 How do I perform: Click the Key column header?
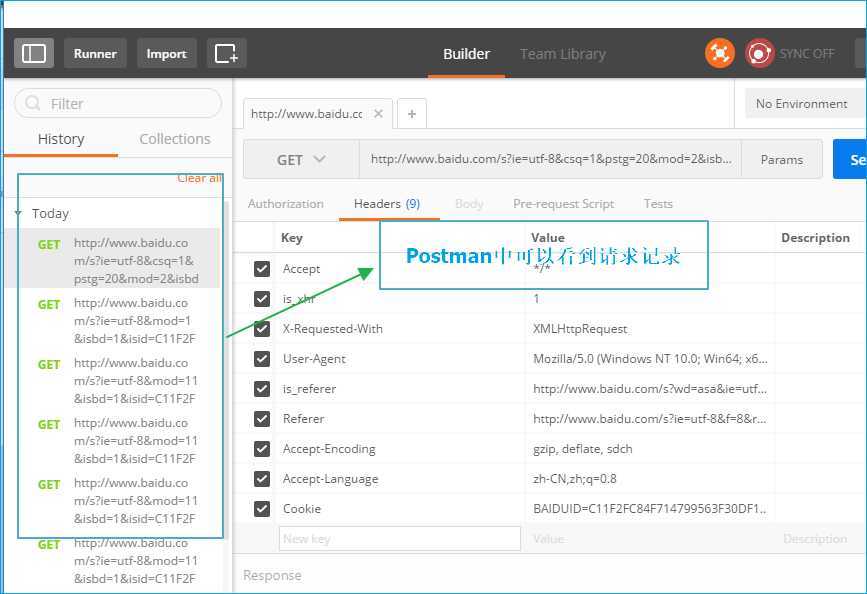pos(292,238)
